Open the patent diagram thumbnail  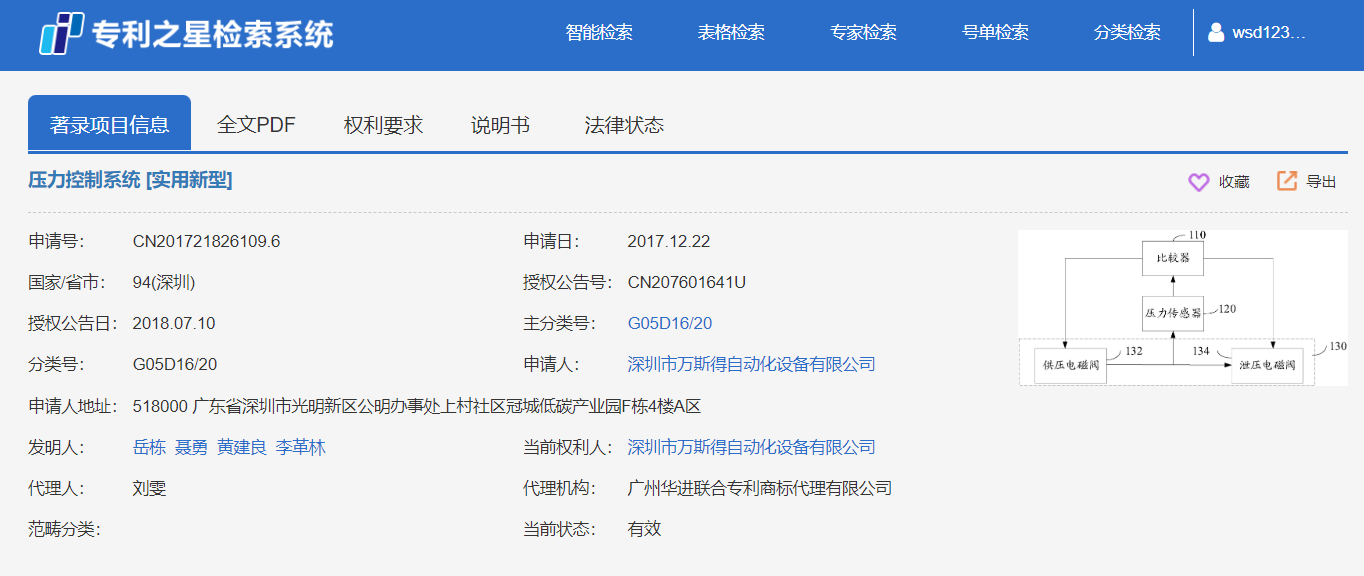pyautogui.click(x=1184, y=308)
